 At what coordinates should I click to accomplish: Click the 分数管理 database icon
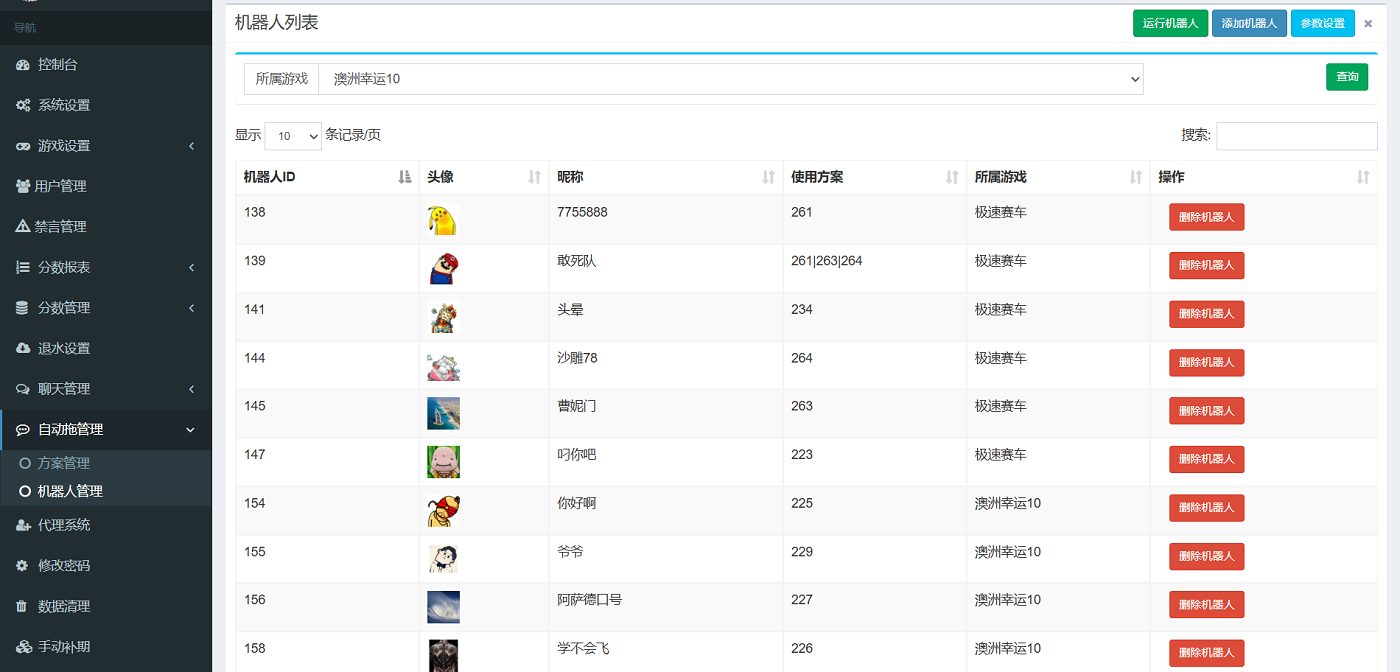click(23, 308)
